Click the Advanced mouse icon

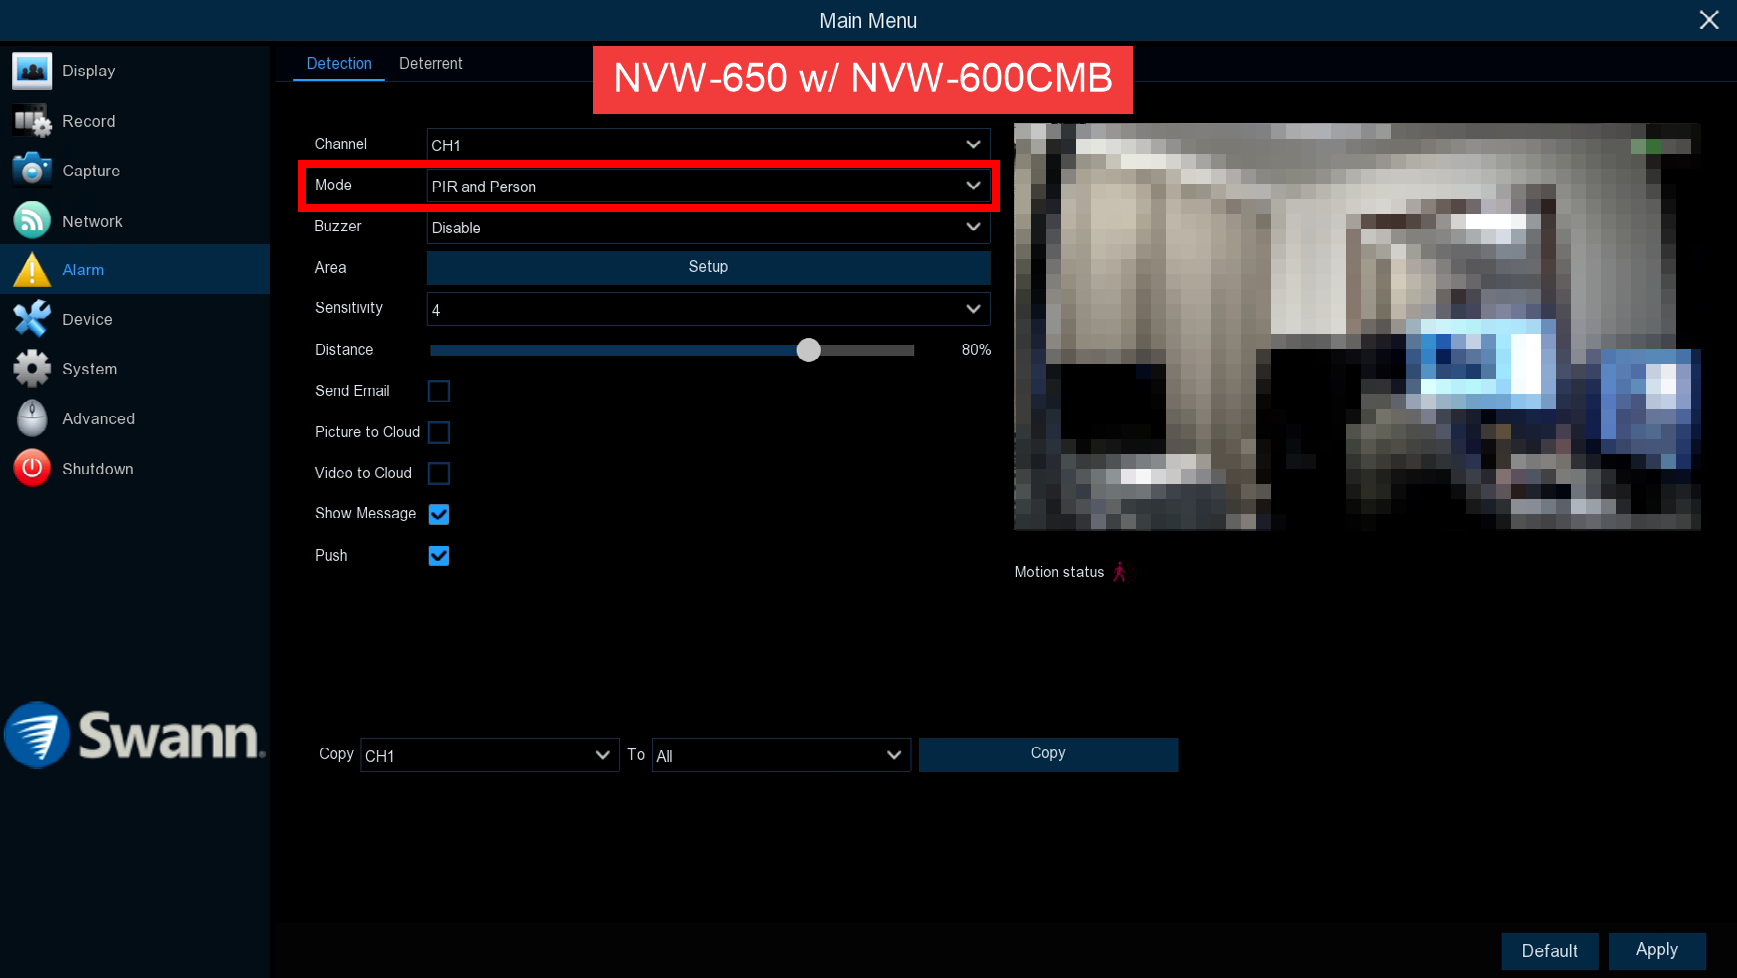pos(32,418)
